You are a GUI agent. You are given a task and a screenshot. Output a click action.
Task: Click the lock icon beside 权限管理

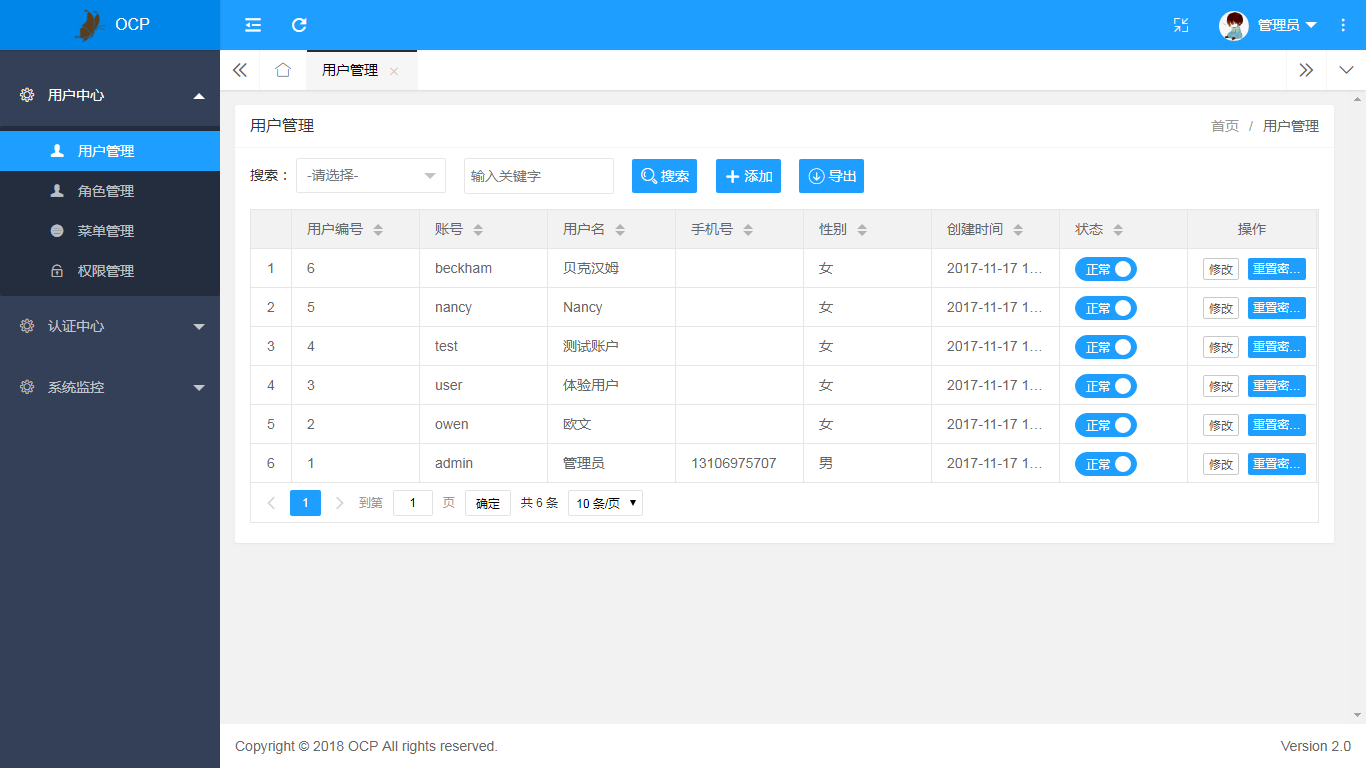(x=57, y=270)
